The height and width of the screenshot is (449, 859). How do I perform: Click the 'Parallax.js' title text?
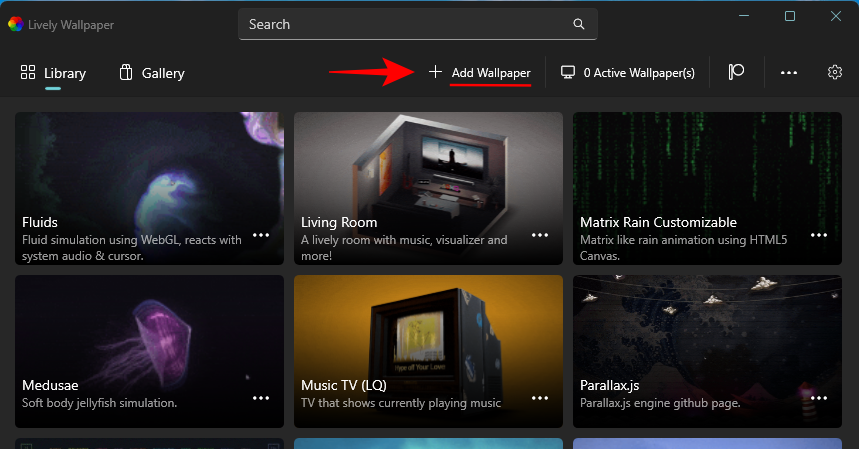click(x=609, y=385)
